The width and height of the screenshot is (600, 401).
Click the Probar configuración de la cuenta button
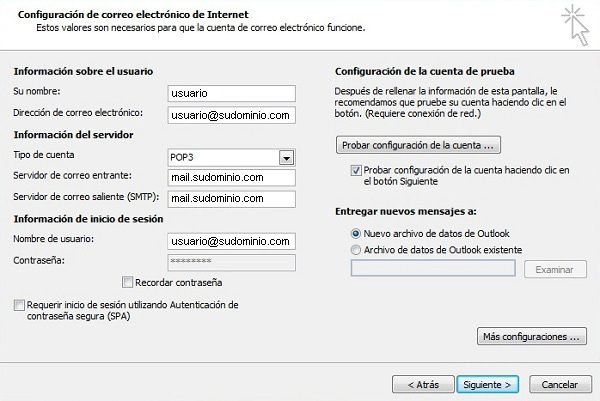click(x=418, y=145)
